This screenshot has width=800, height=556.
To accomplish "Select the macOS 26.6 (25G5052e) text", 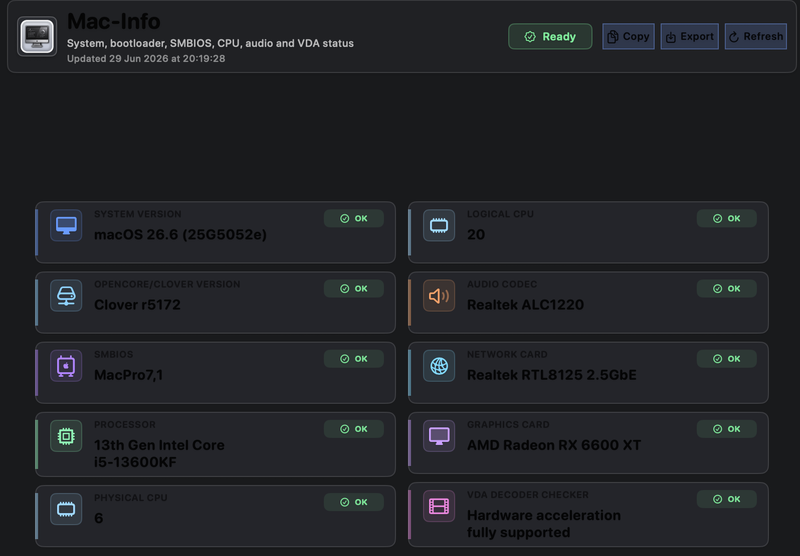I will click(x=181, y=235).
